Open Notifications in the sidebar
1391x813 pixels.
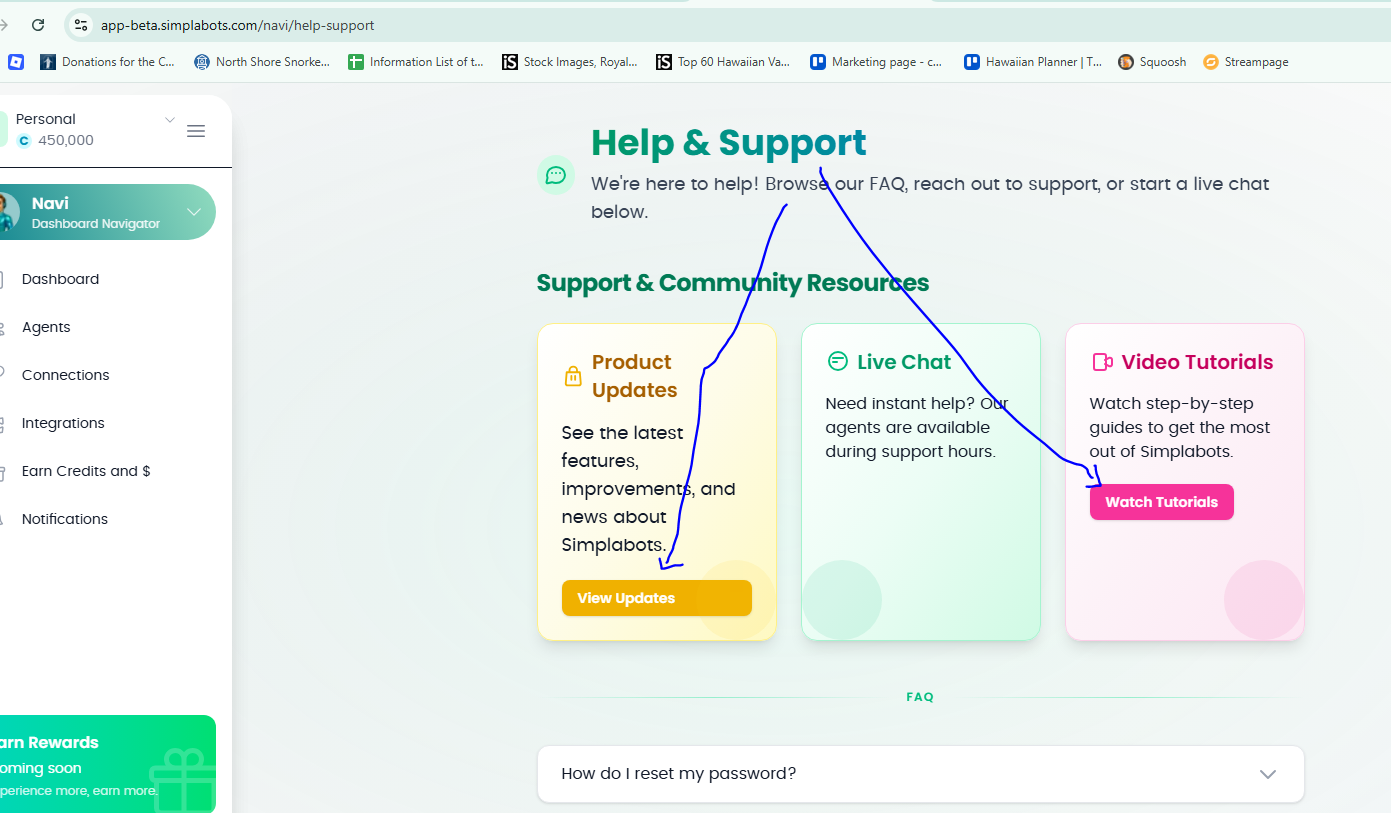click(x=65, y=519)
